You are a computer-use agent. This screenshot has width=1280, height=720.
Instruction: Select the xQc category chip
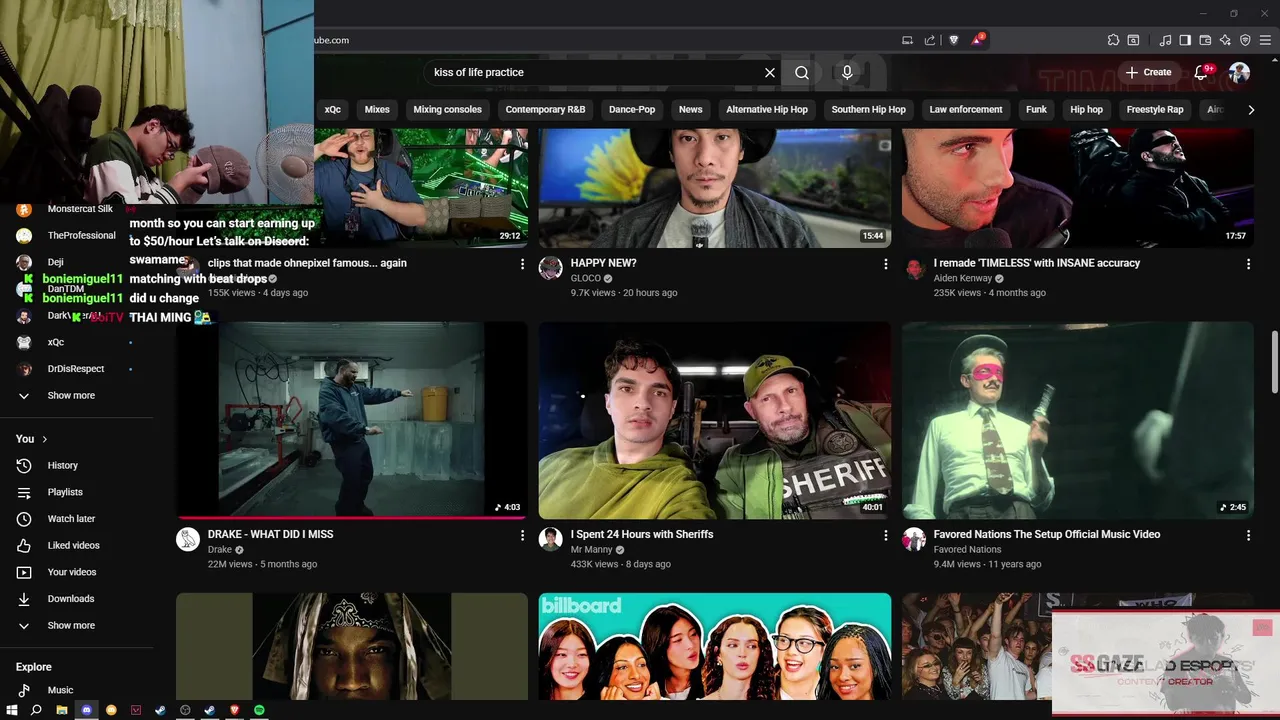[x=333, y=110]
